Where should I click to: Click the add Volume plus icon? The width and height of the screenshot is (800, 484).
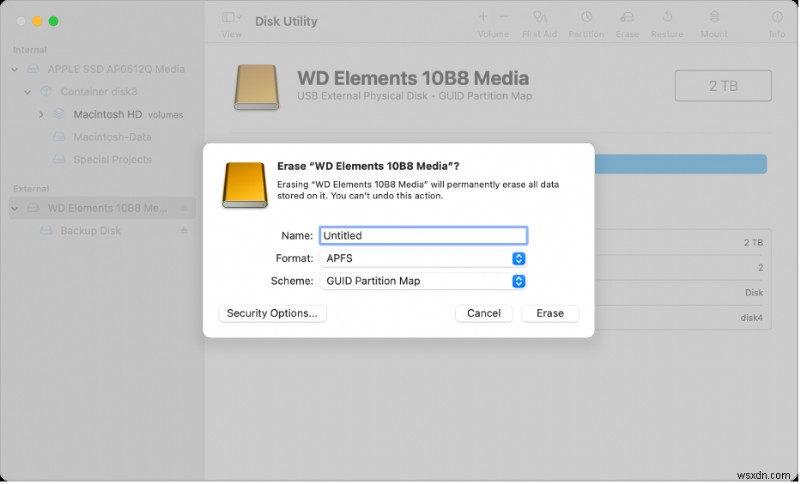coord(483,17)
